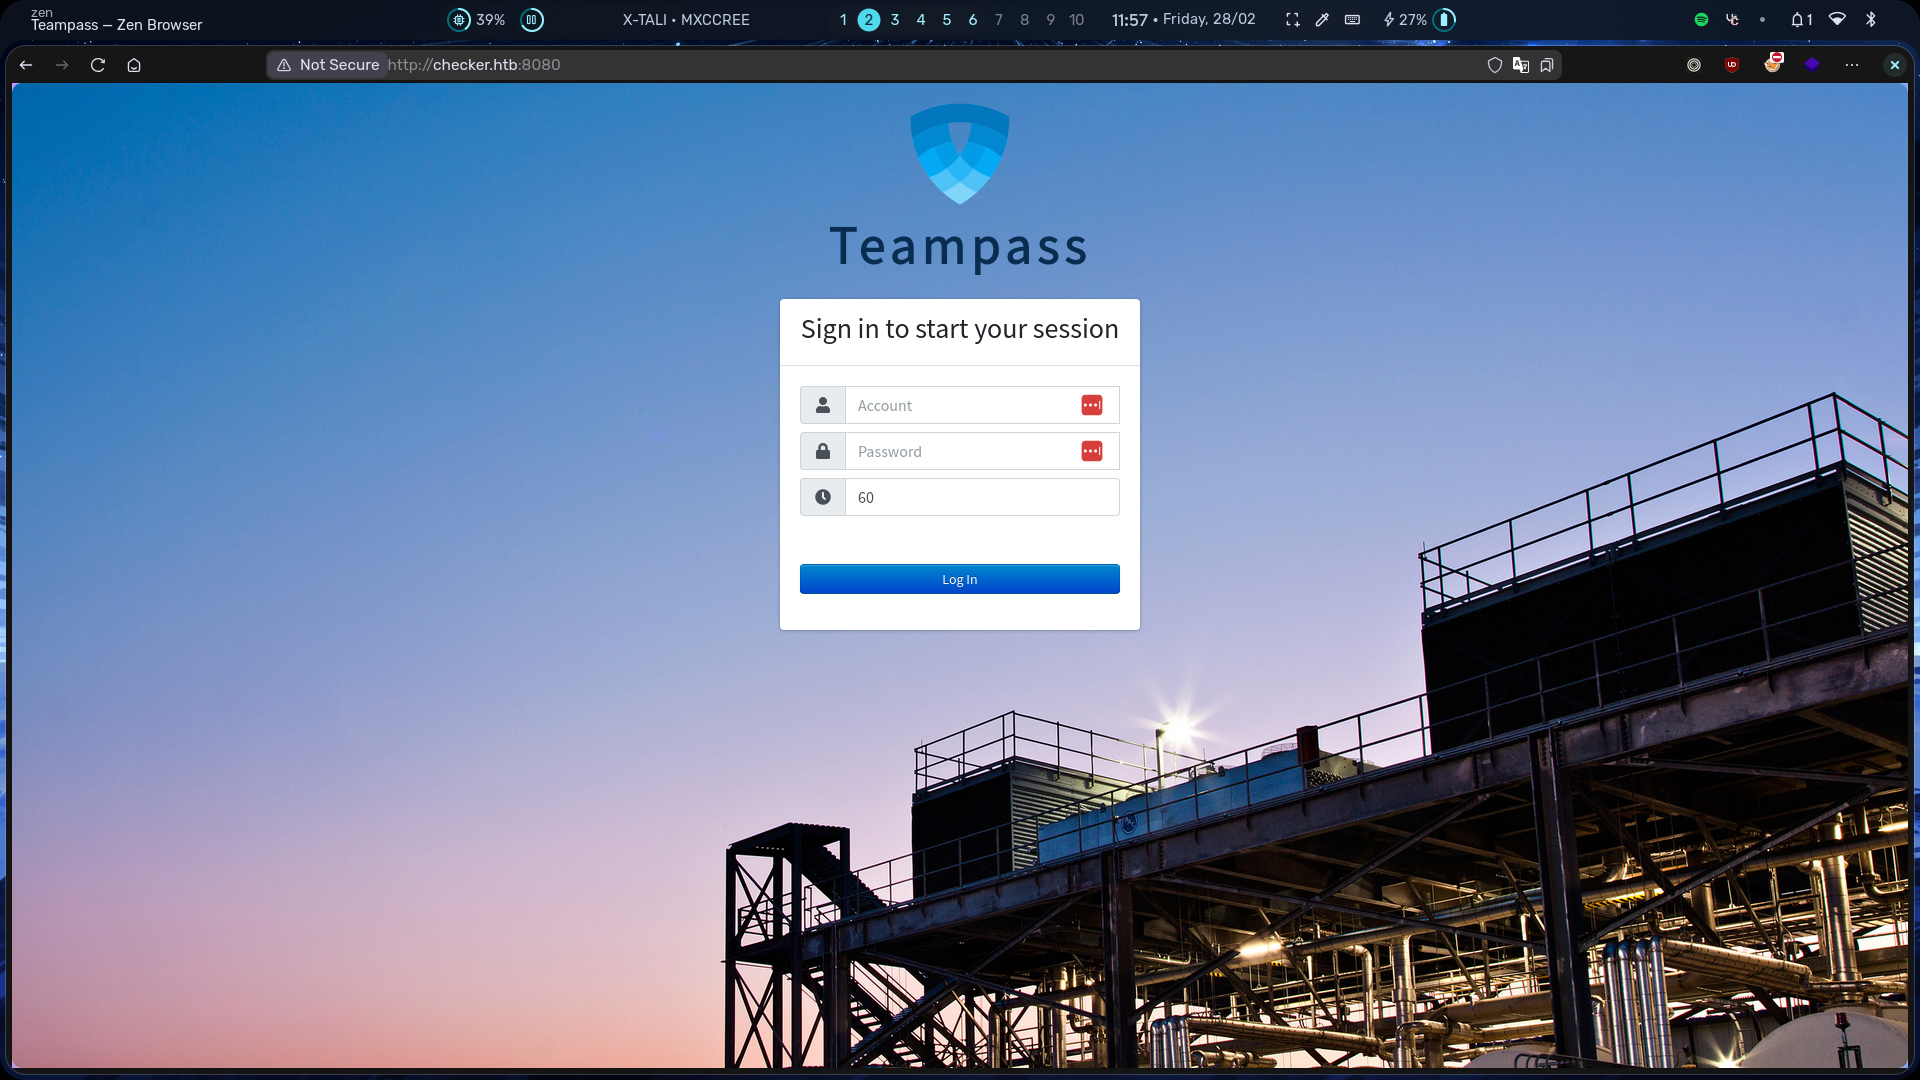Image resolution: width=1920 pixels, height=1080 pixels.
Task: Open the Wi-Fi network tray icon
Action: (x=1837, y=20)
